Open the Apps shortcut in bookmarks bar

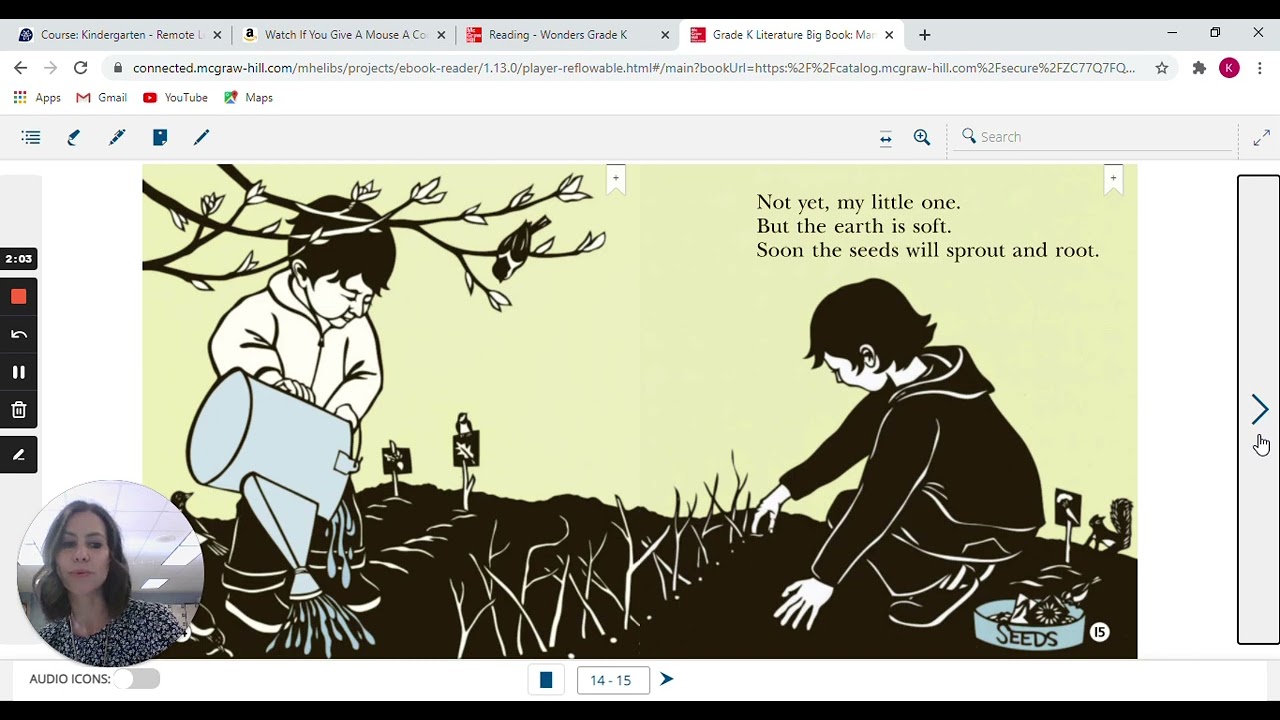(37, 98)
